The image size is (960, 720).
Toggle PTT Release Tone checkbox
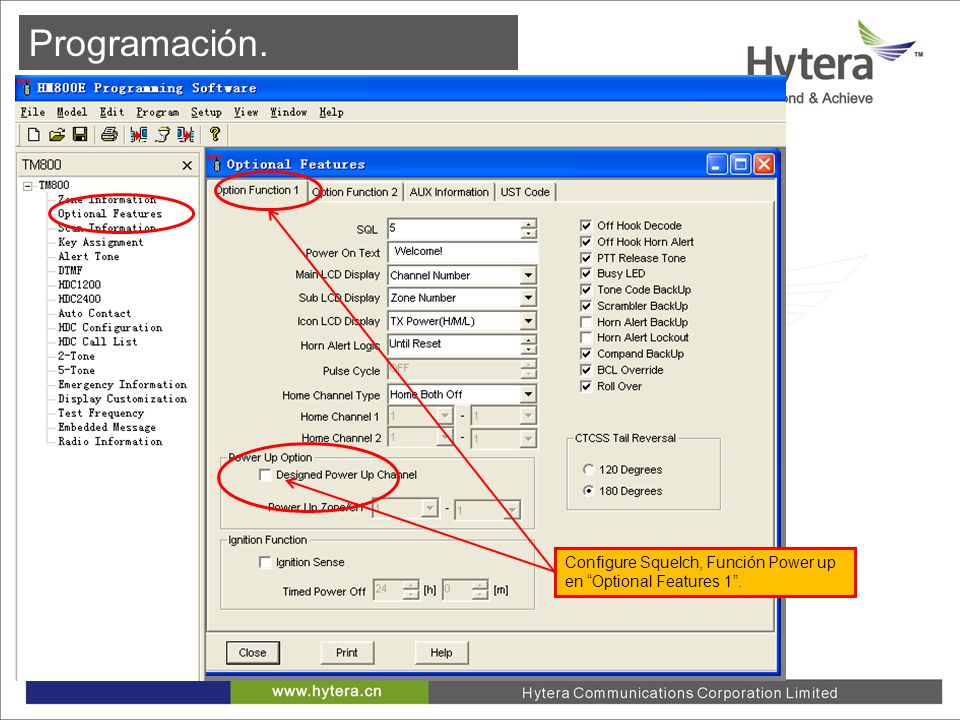pyautogui.click(x=586, y=258)
